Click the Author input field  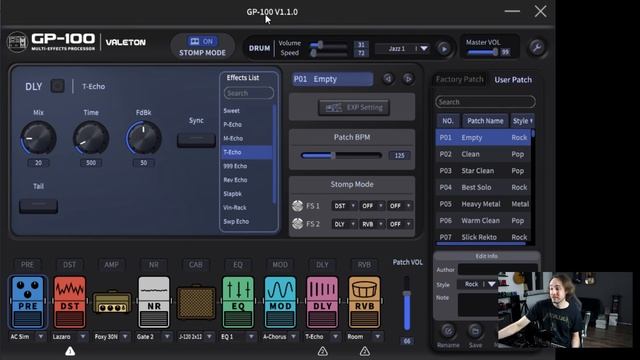pyautogui.click(x=498, y=269)
